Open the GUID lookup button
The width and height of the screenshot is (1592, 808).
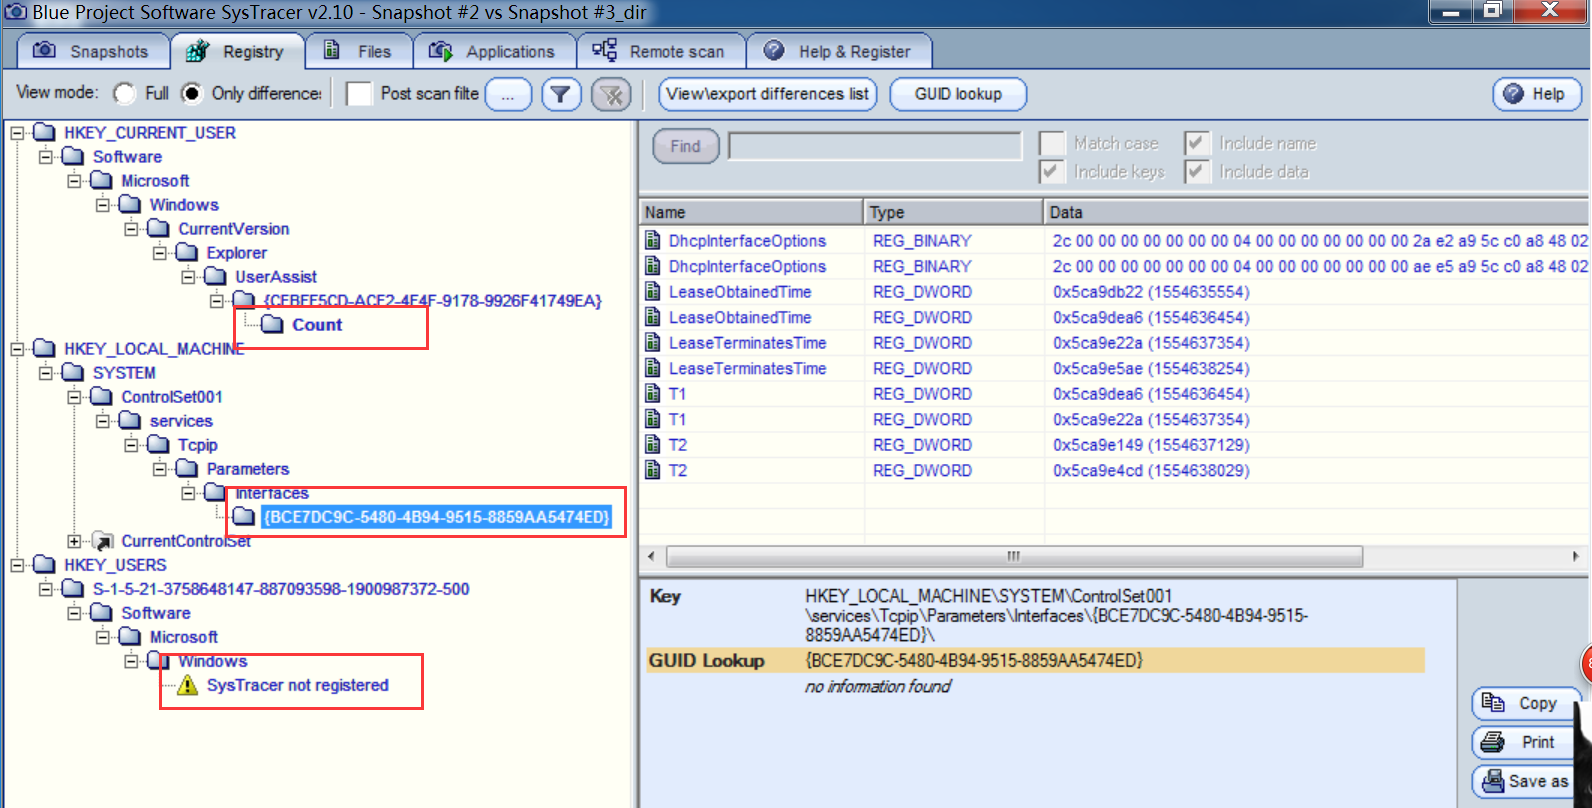tap(958, 94)
